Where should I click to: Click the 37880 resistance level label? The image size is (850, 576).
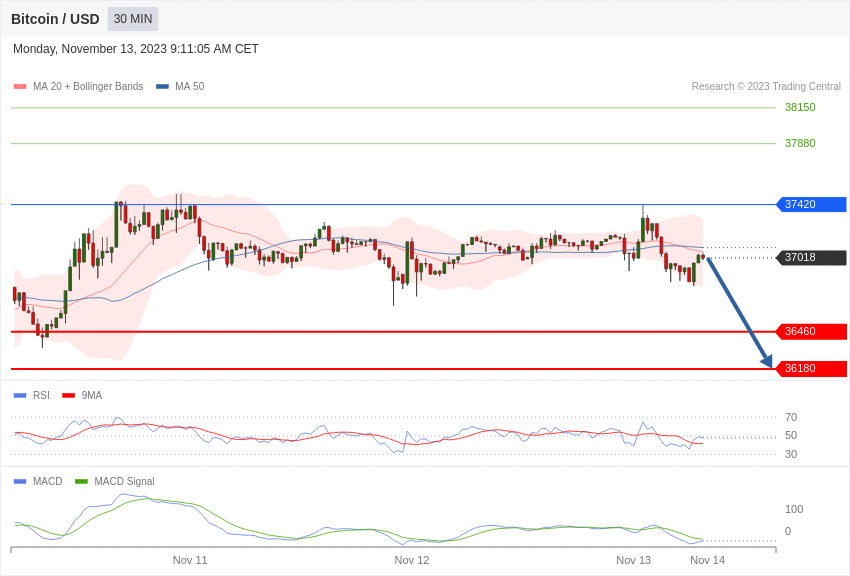pyautogui.click(x=800, y=143)
